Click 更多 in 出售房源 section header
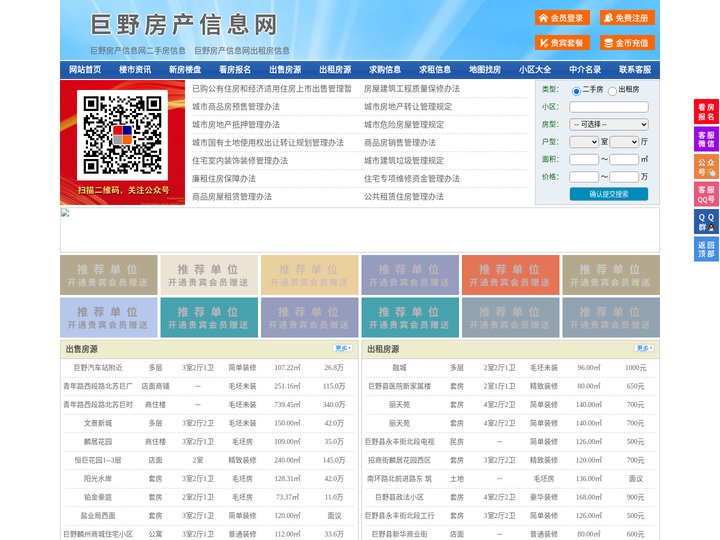Viewport: 720px width, 540px height. click(343, 348)
